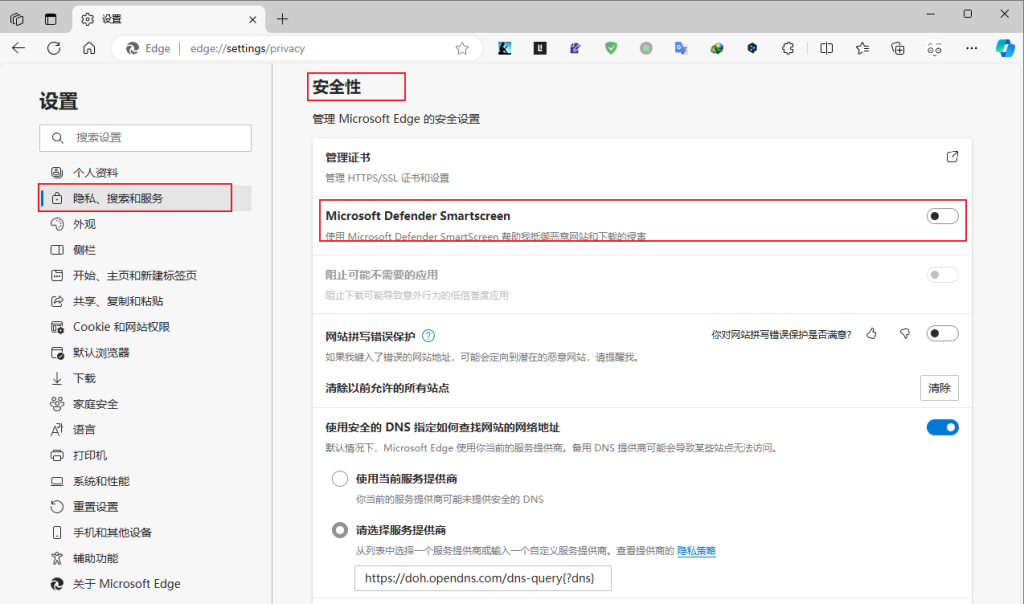Open the translate extension icon
This screenshot has height=604, width=1024.
[681, 48]
